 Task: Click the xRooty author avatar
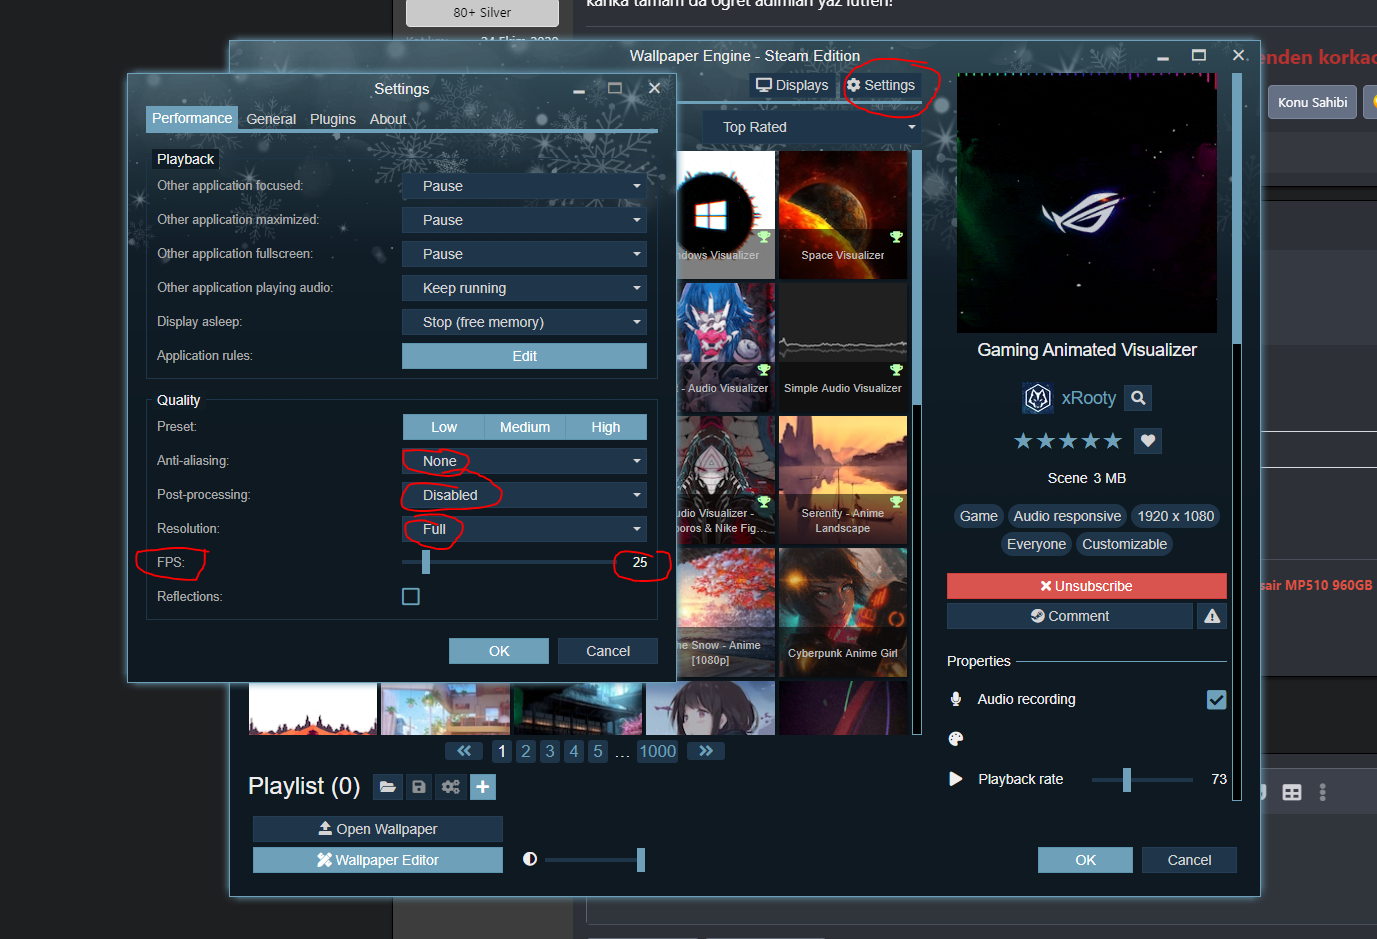(x=1038, y=398)
